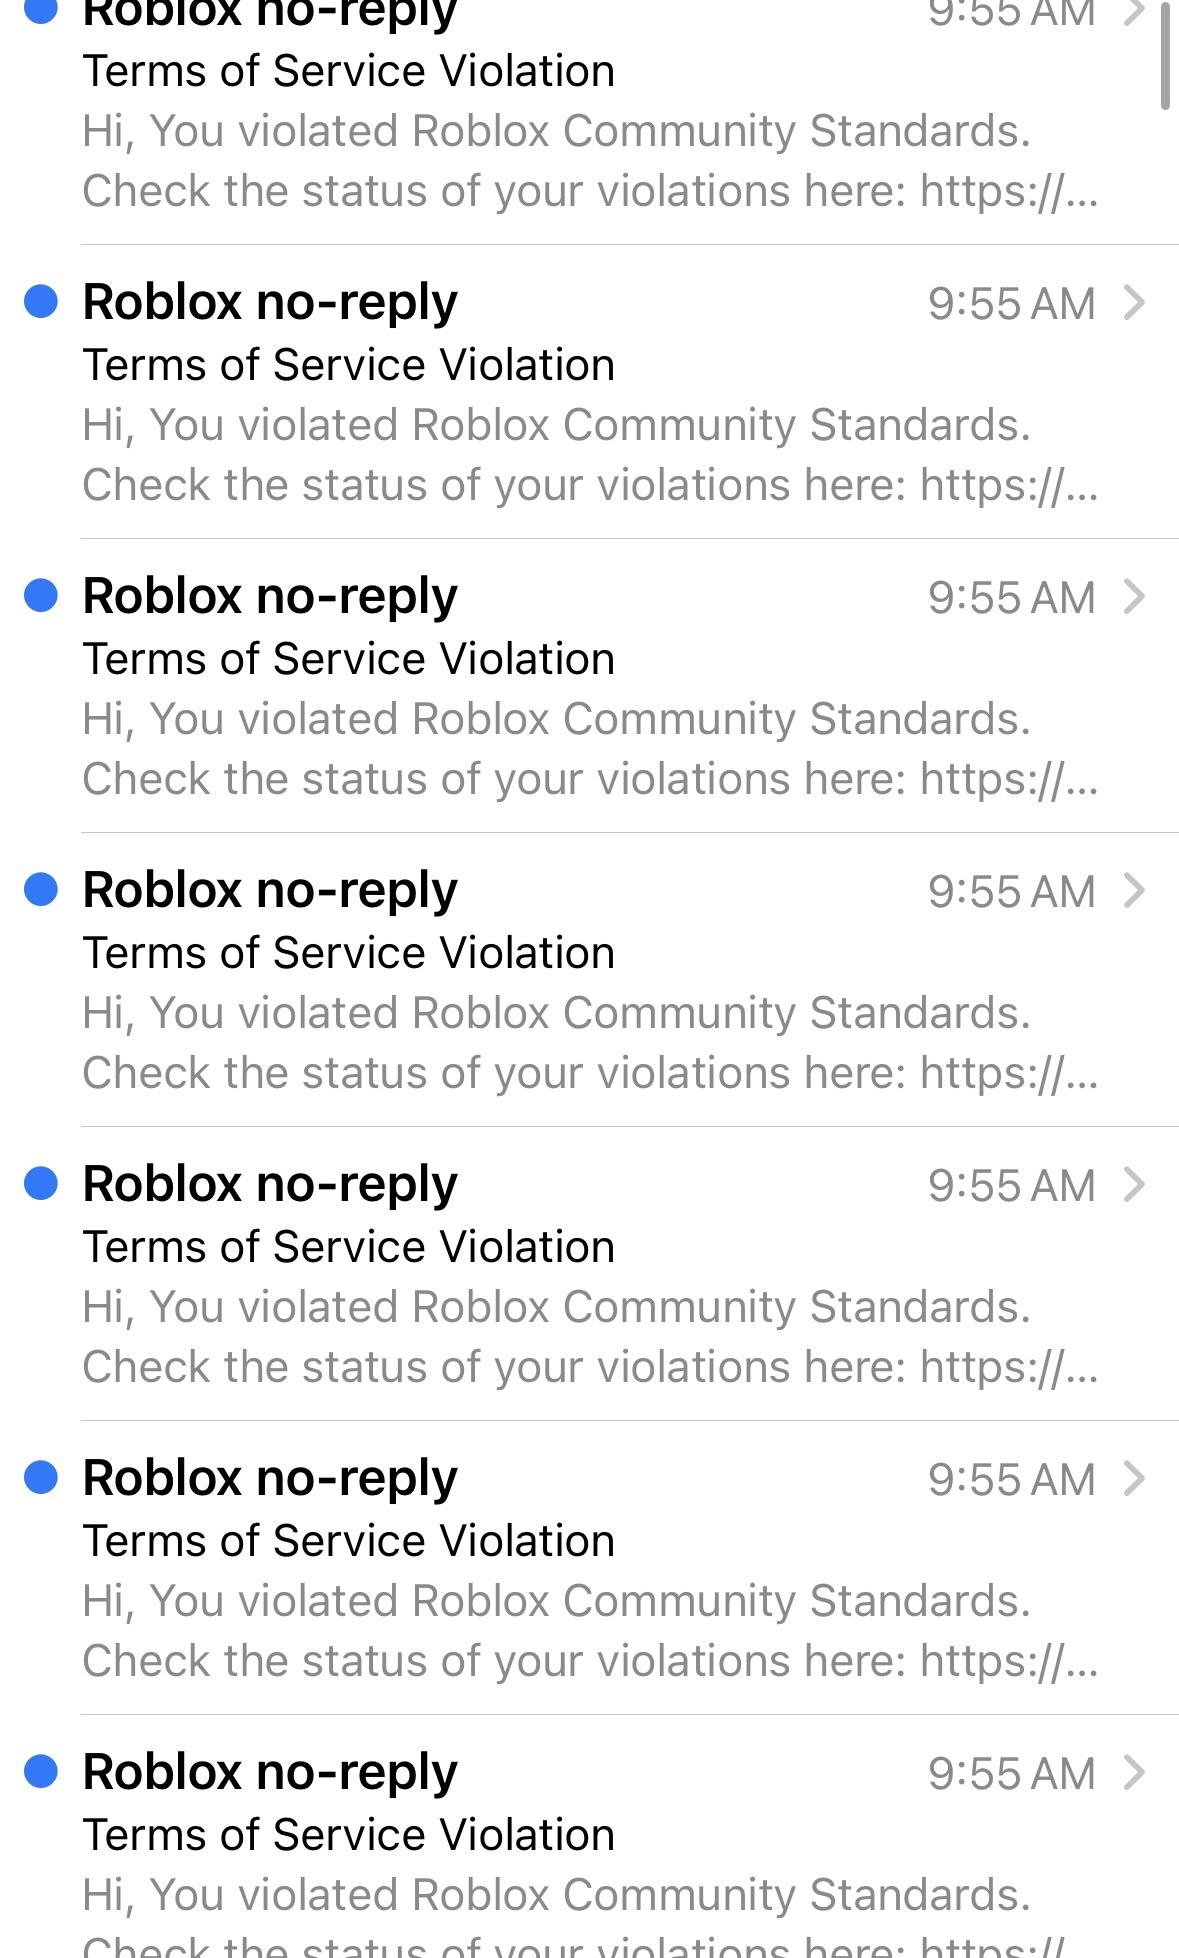1179x1958 pixels.
Task: Click the unread blue dot on the fifth email
Action: point(41,1183)
